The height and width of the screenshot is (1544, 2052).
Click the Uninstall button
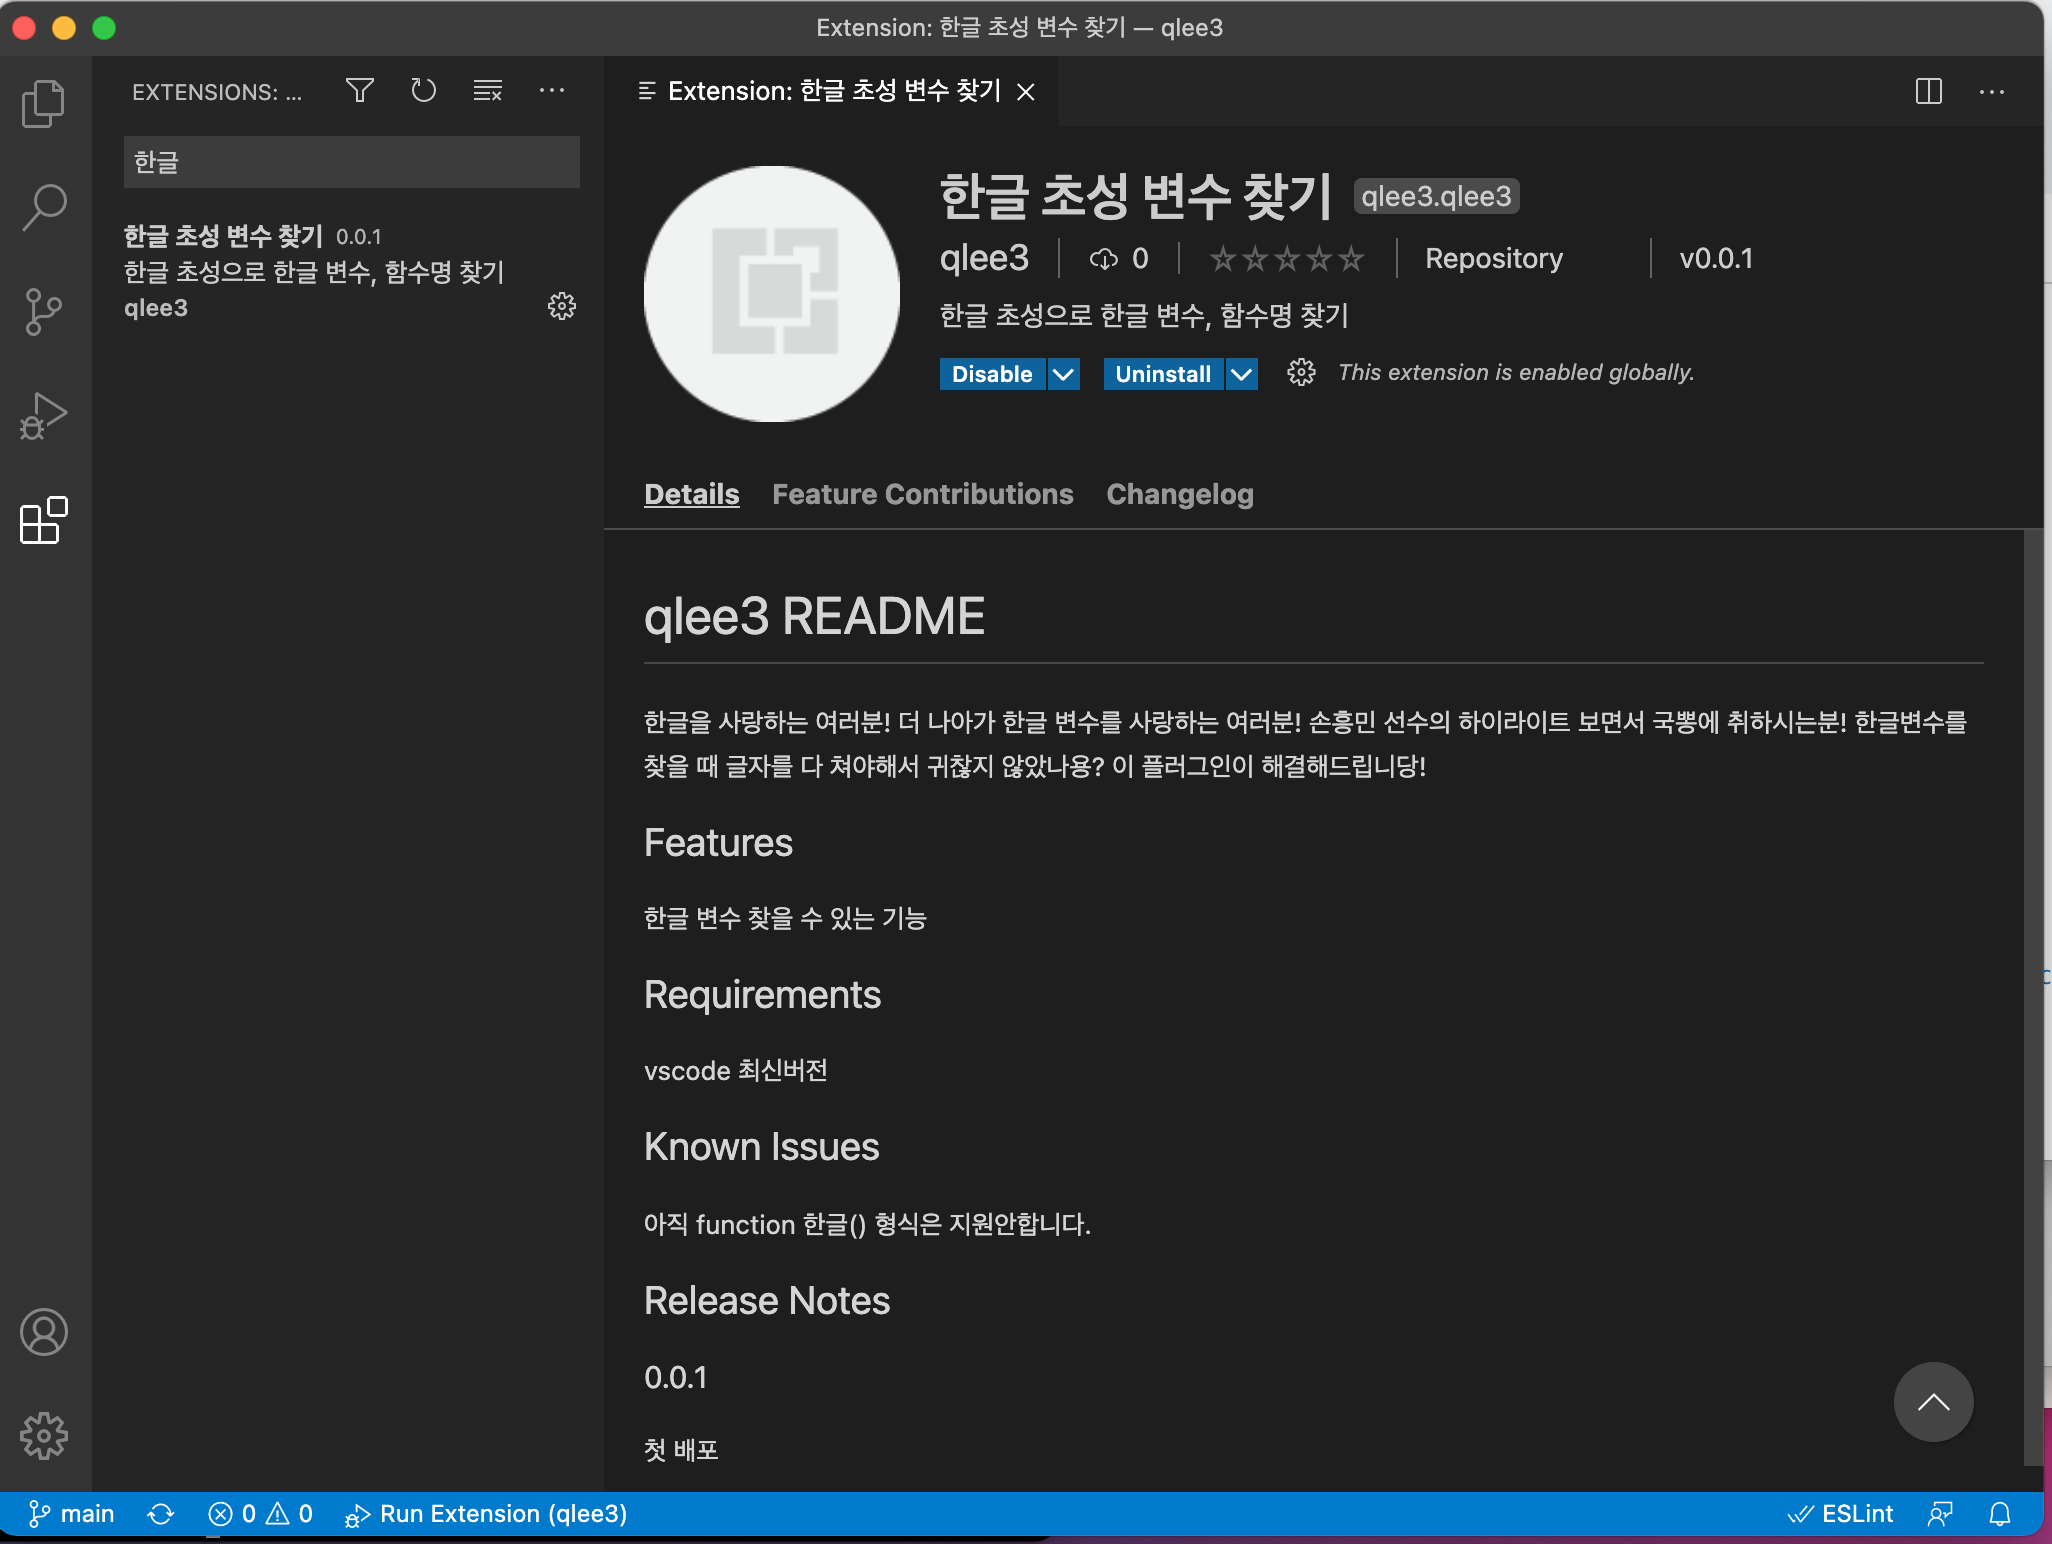tap(1162, 374)
